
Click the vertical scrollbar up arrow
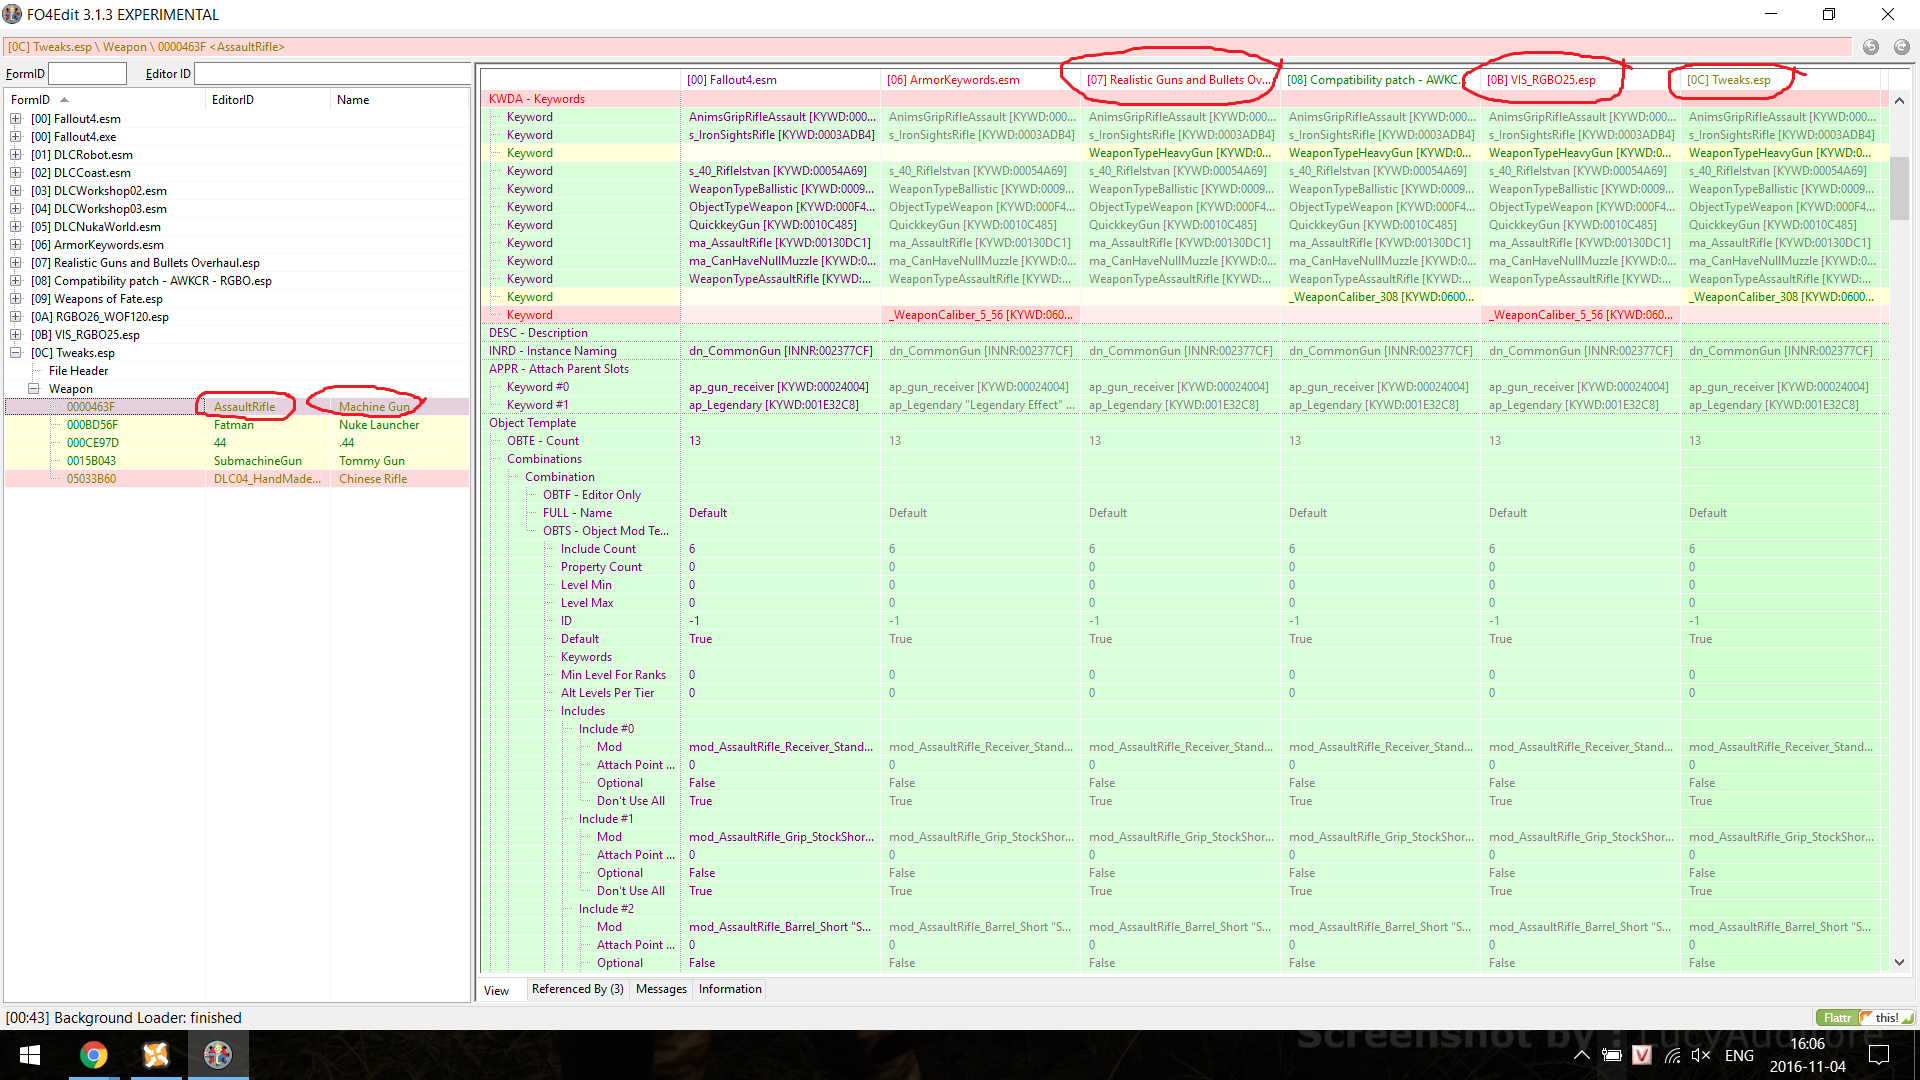(1899, 100)
